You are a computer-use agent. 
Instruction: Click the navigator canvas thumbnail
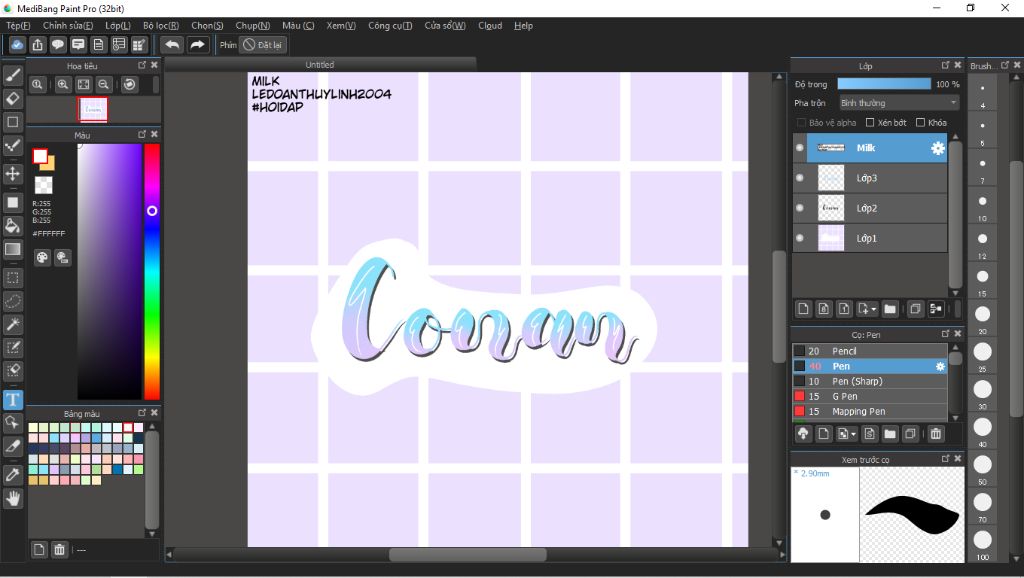93,109
